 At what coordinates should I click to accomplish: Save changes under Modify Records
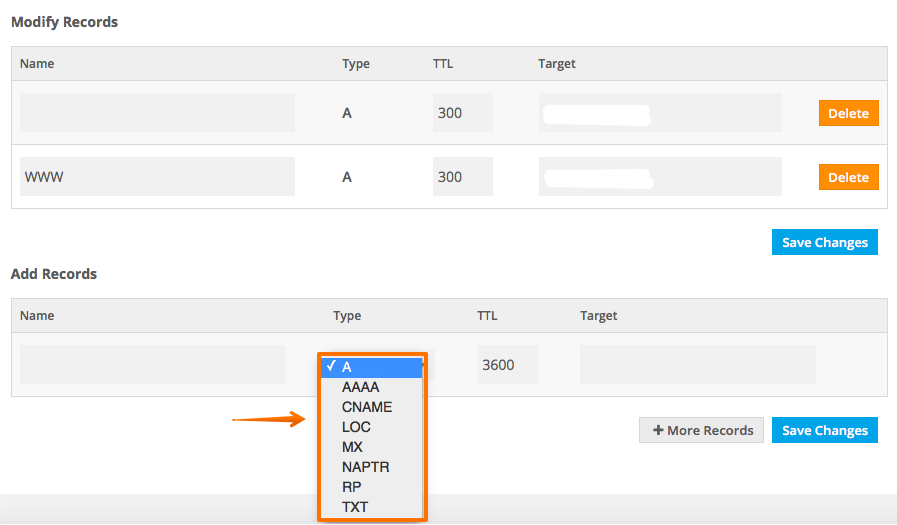[824, 242]
